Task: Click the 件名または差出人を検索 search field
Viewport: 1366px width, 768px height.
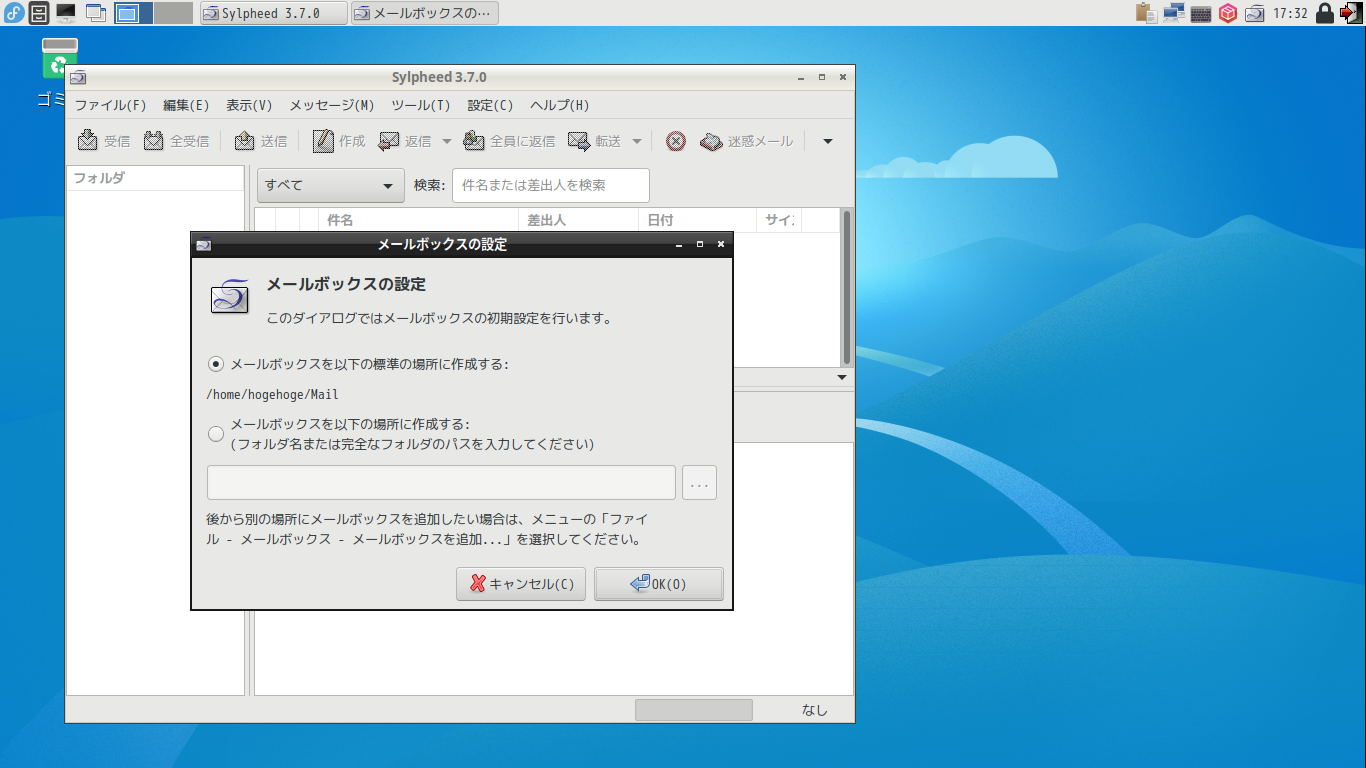Action: (x=551, y=185)
